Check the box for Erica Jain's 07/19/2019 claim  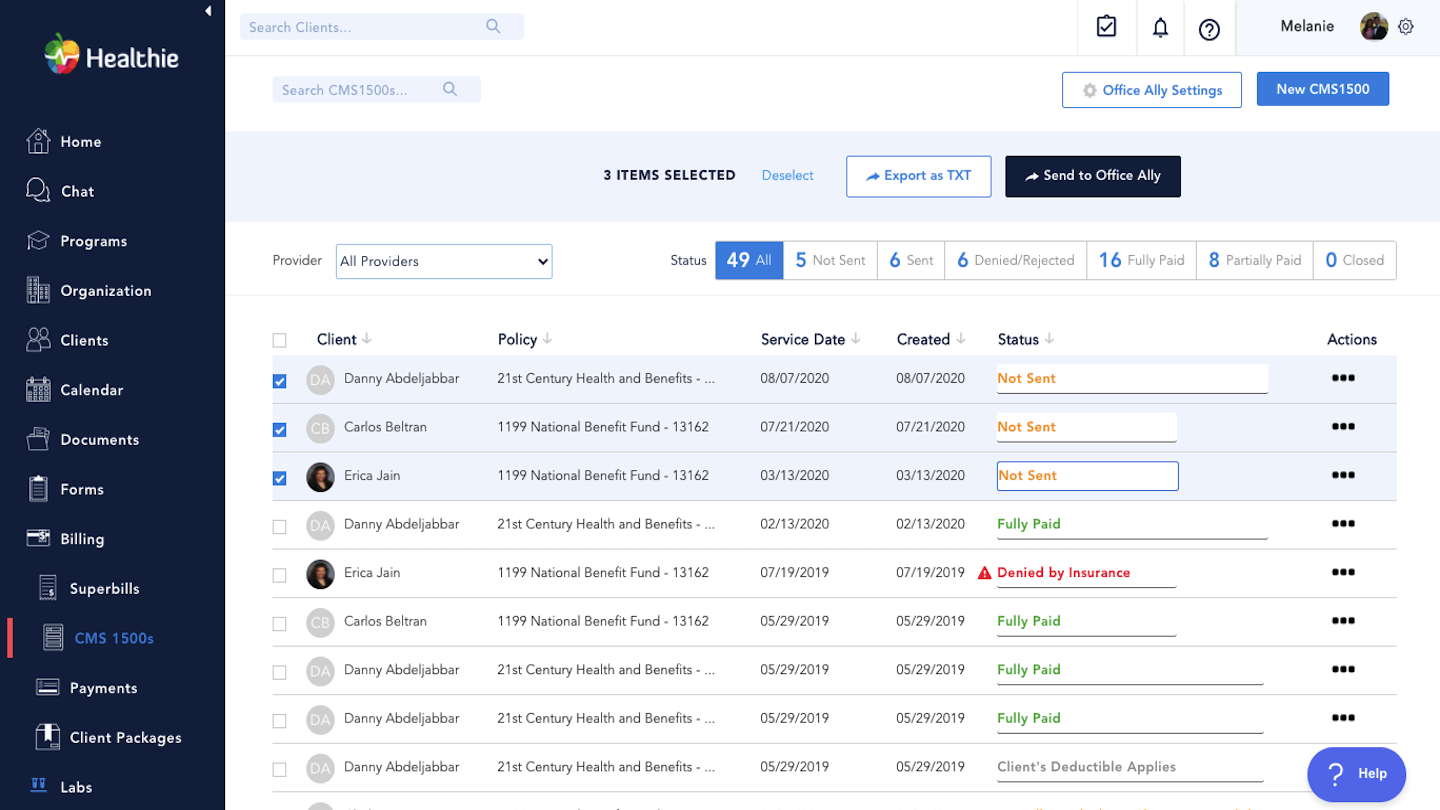[280, 575]
